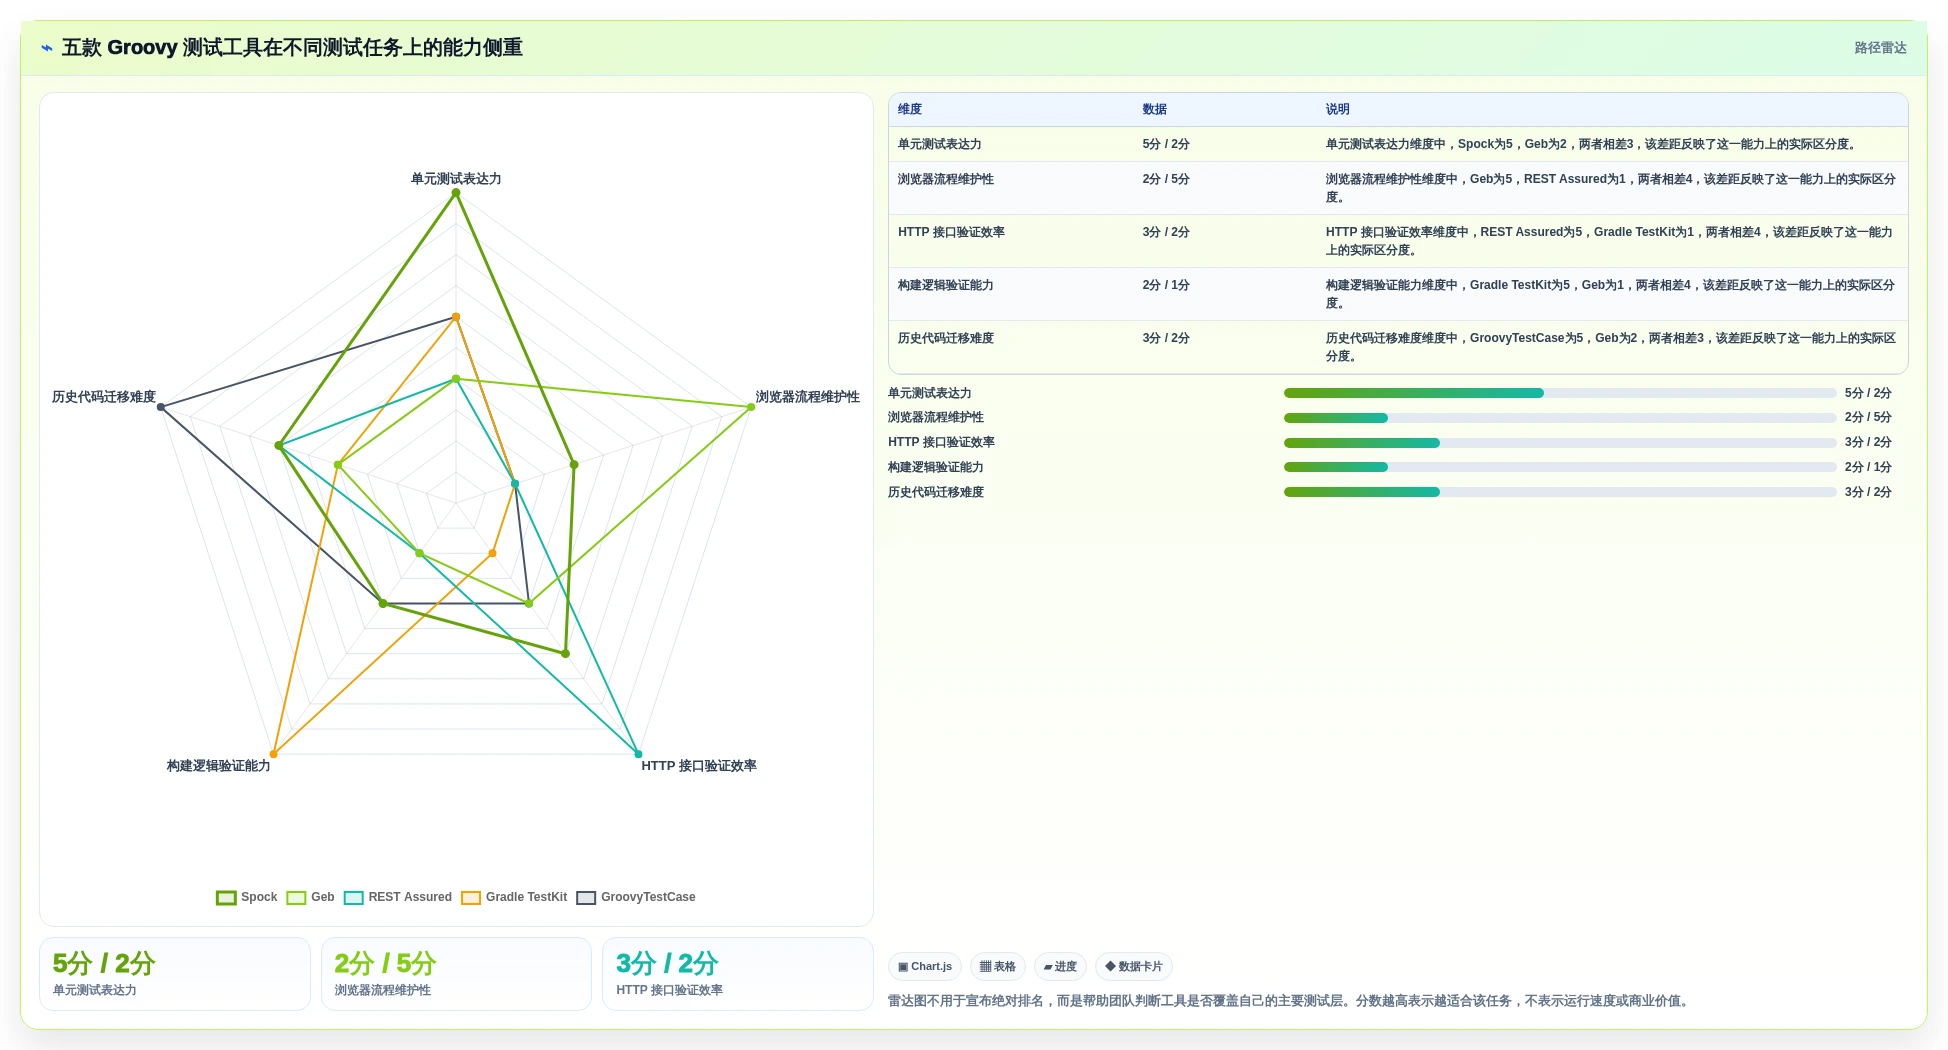This screenshot has width=1948, height=1050.
Task: Click the 数据 column header
Action: pyautogui.click(x=1155, y=109)
